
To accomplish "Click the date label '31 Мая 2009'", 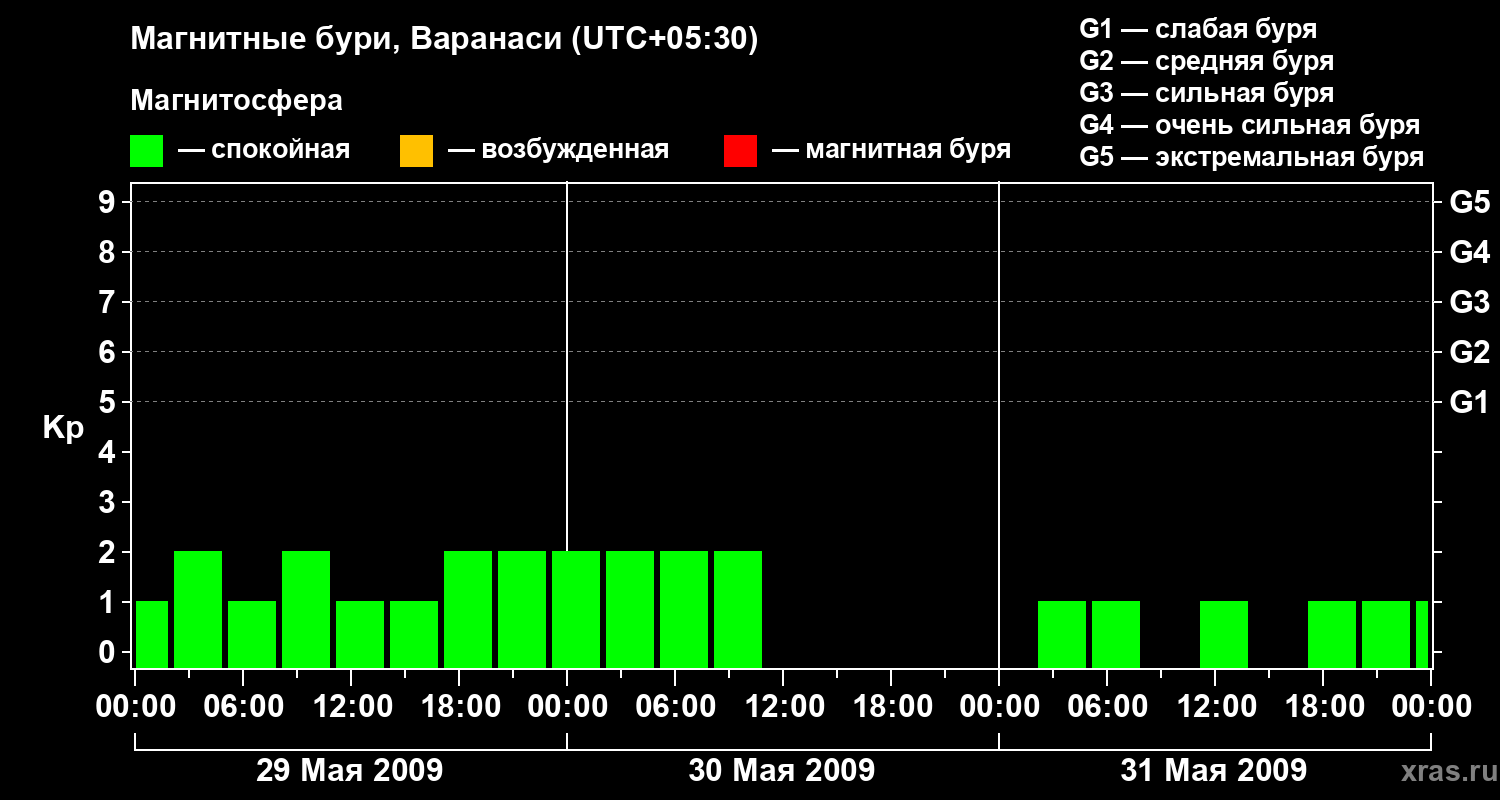I will (1213, 770).
